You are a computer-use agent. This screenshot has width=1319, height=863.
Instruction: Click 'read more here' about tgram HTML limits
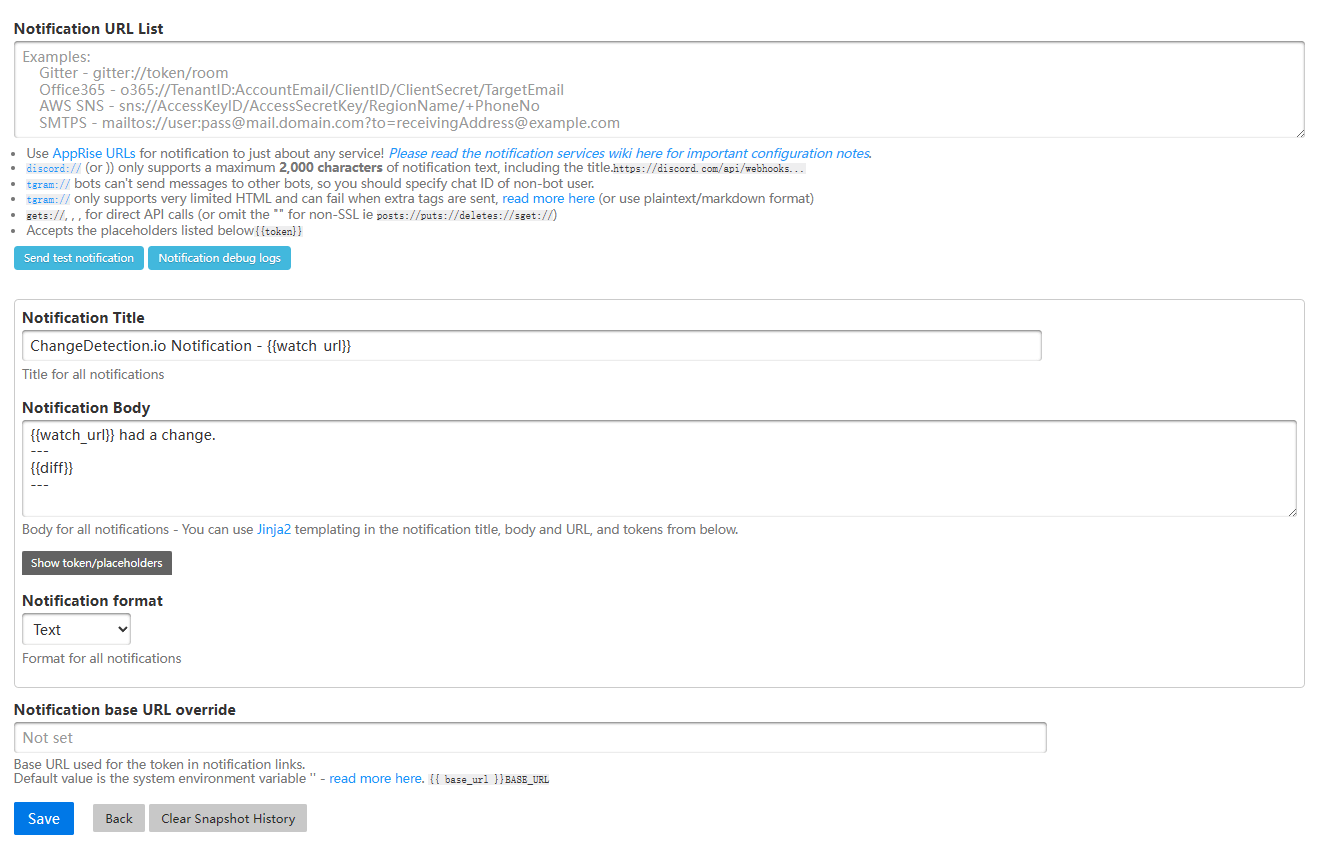coord(548,198)
